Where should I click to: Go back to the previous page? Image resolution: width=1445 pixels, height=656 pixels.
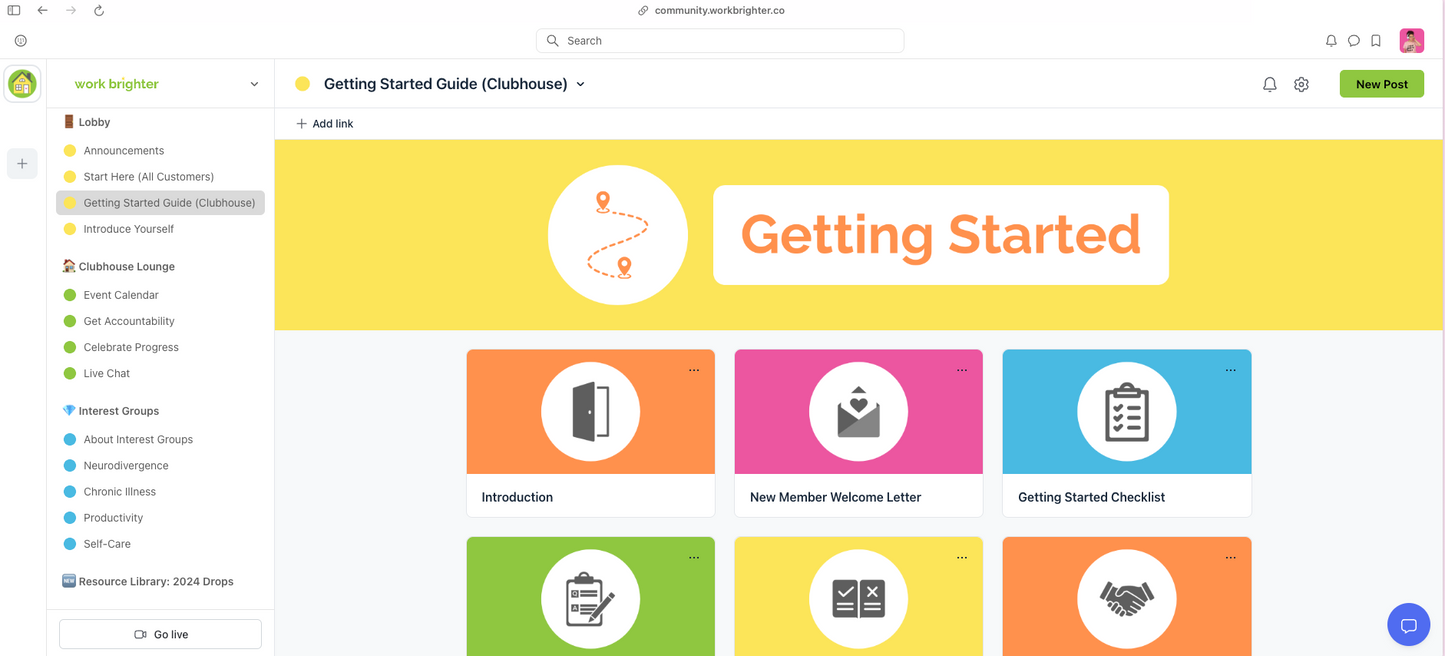pos(42,10)
